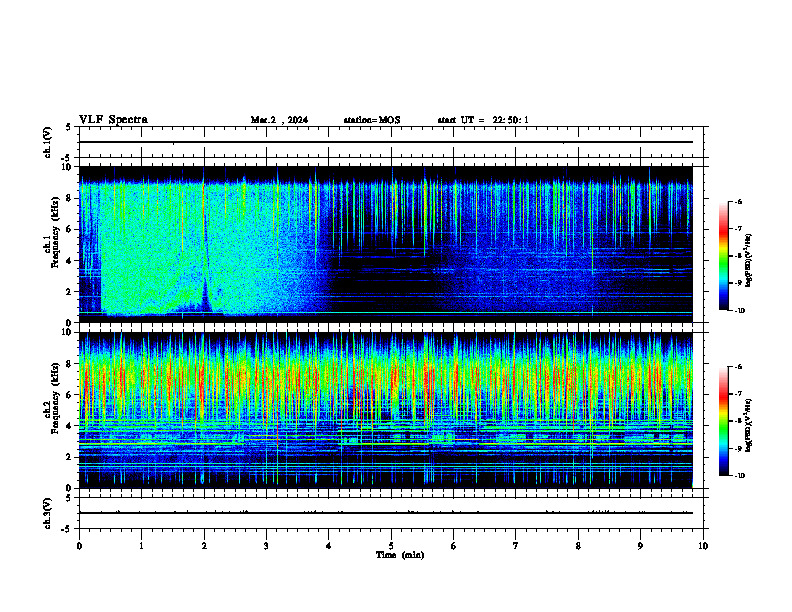
Task: Select time axis tick label "9"
Action: tap(640, 546)
